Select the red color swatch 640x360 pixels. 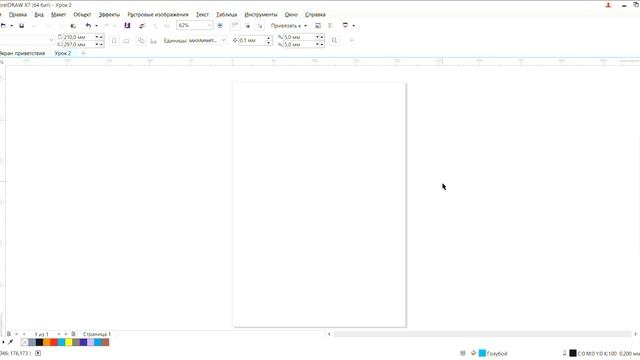click(54, 342)
